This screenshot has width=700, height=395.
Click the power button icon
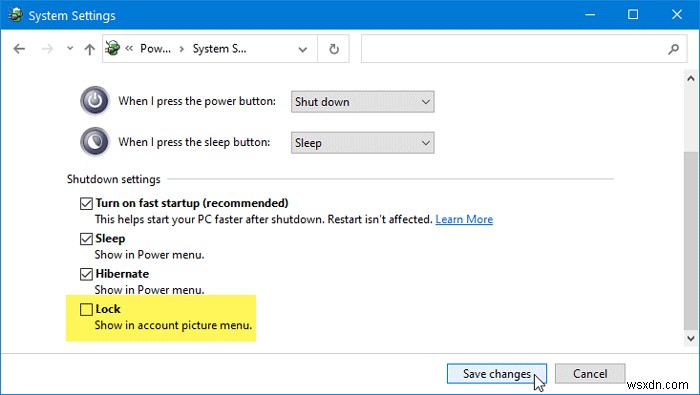click(95, 100)
